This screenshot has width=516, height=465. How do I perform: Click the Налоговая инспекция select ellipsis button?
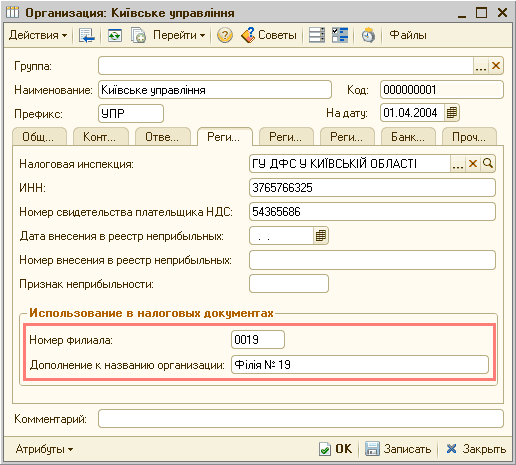tap(458, 164)
